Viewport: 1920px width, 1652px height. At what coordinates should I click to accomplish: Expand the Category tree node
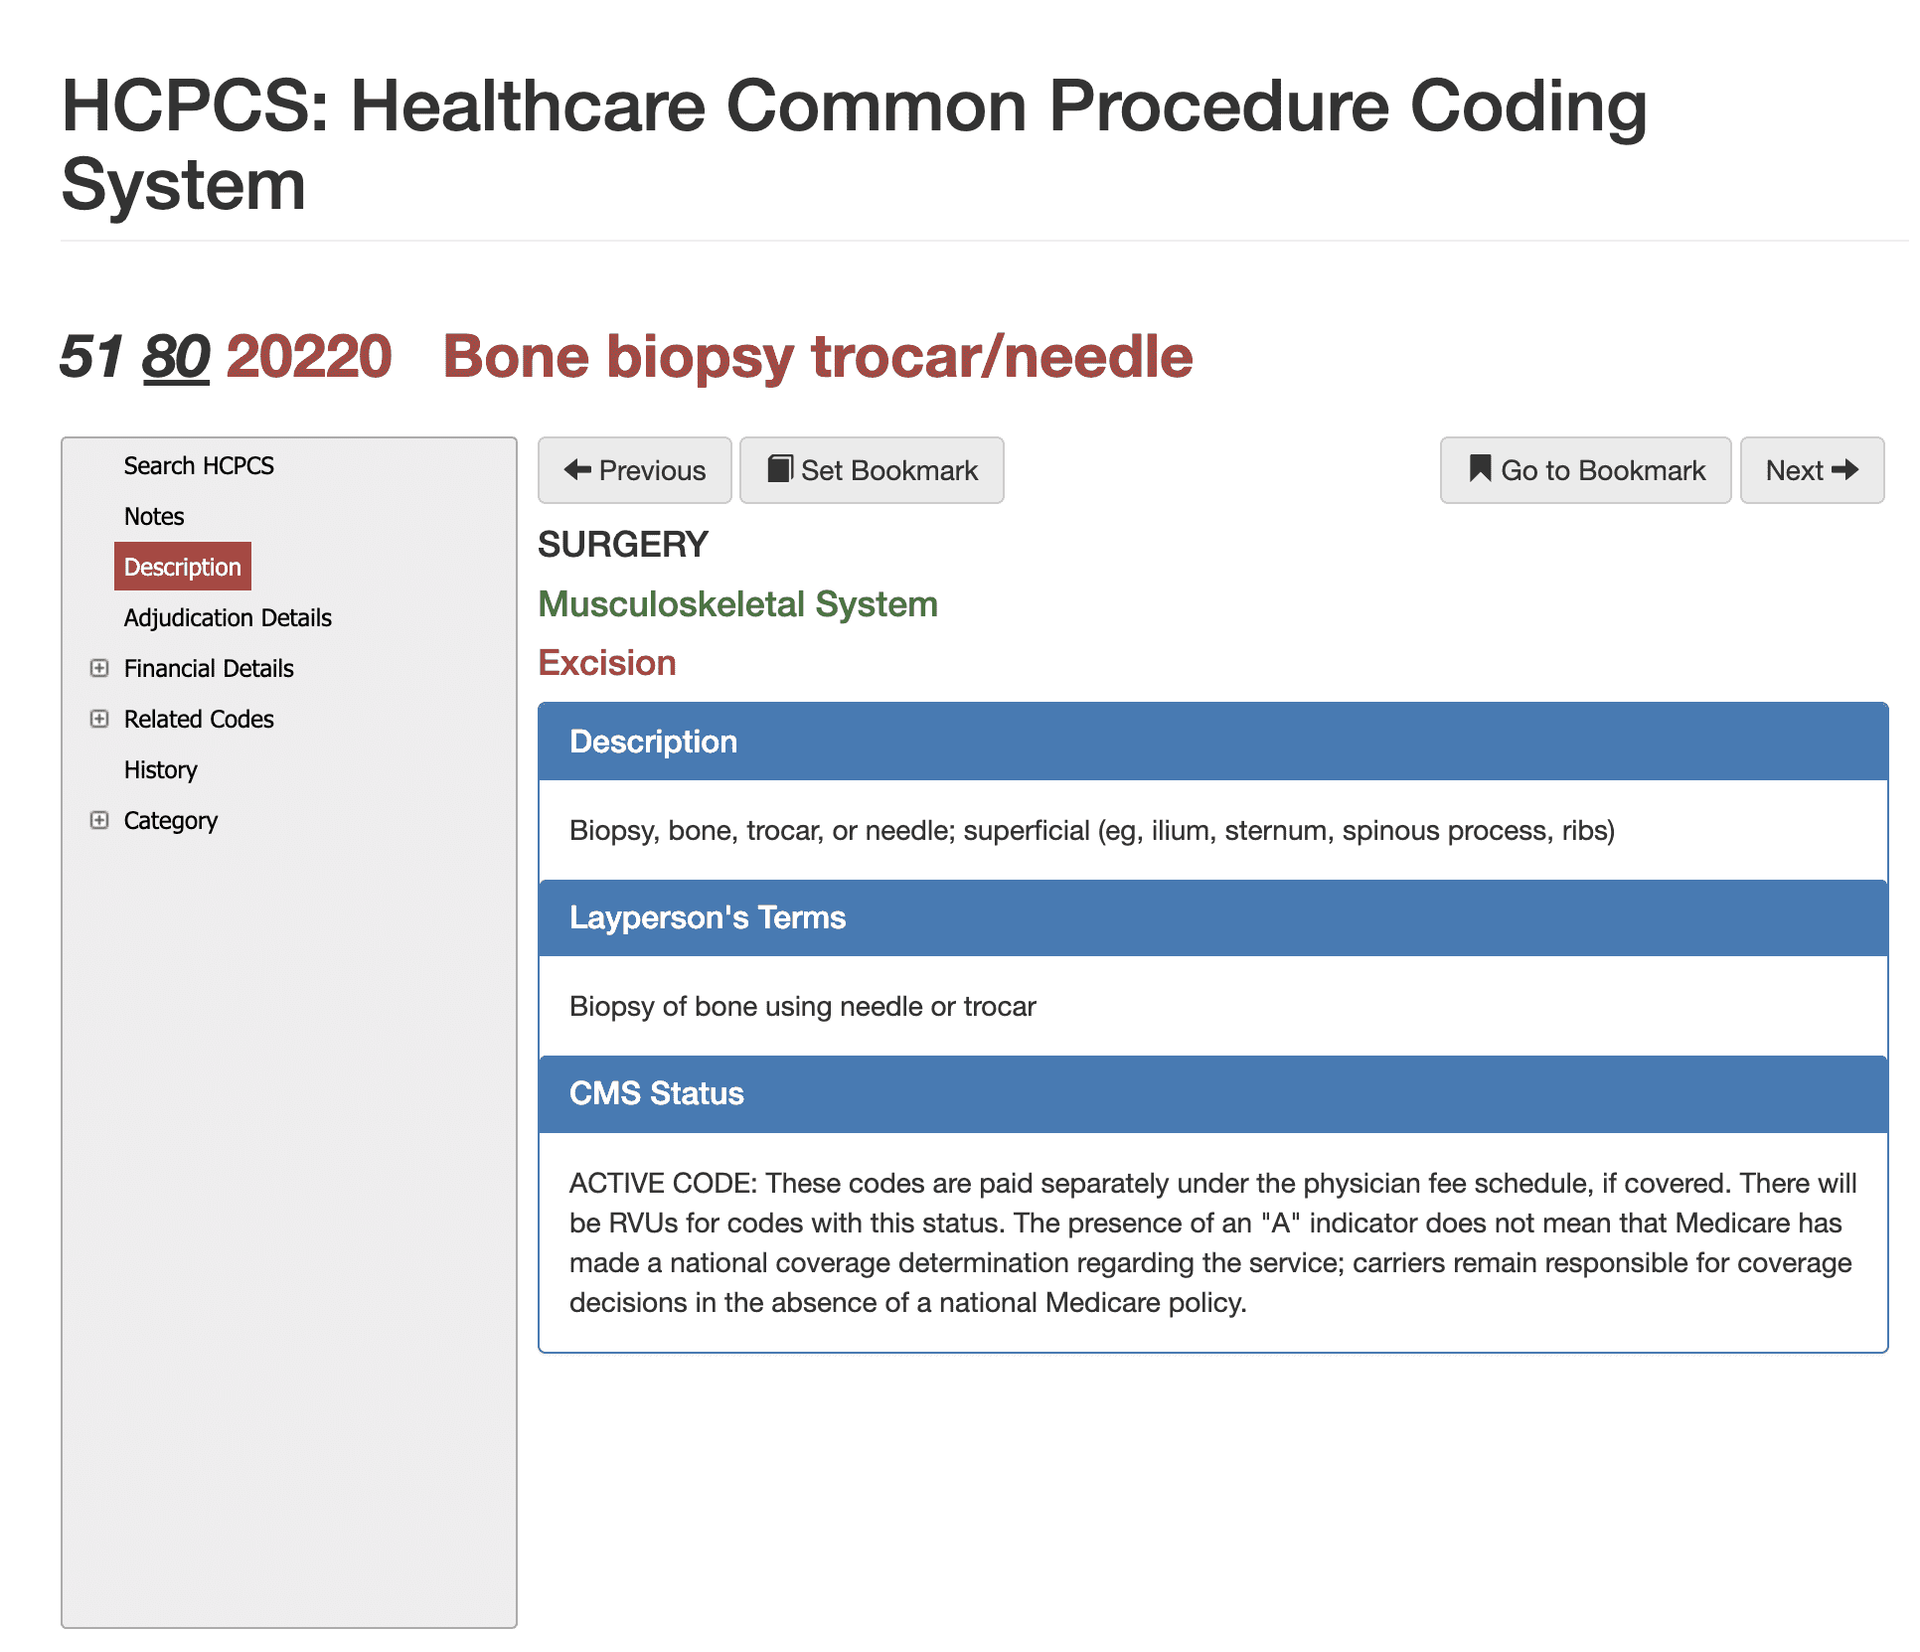(99, 820)
